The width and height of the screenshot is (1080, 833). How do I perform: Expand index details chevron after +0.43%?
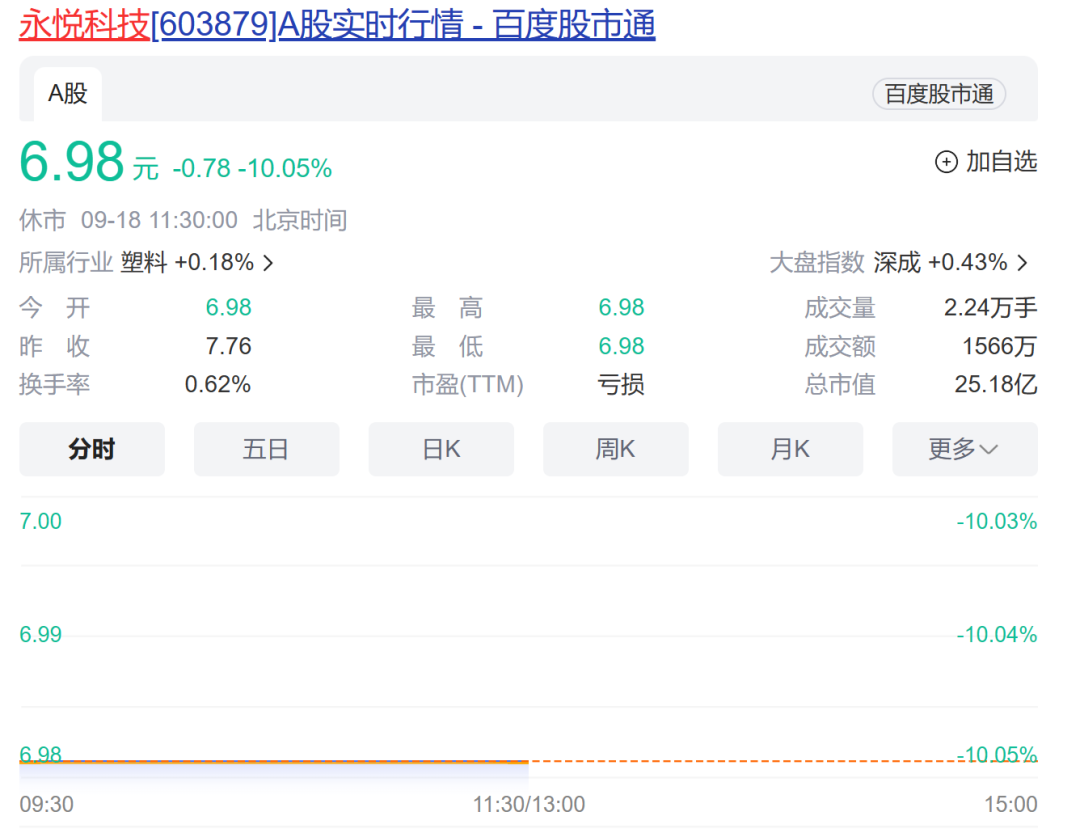(1022, 263)
